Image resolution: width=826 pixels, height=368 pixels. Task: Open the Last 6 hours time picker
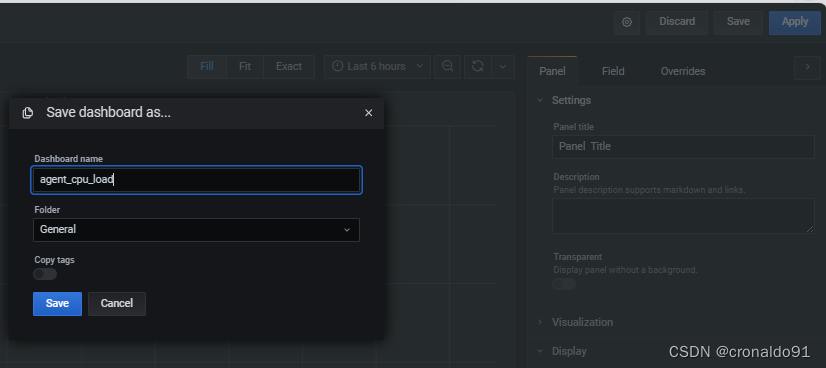coord(377,66)
